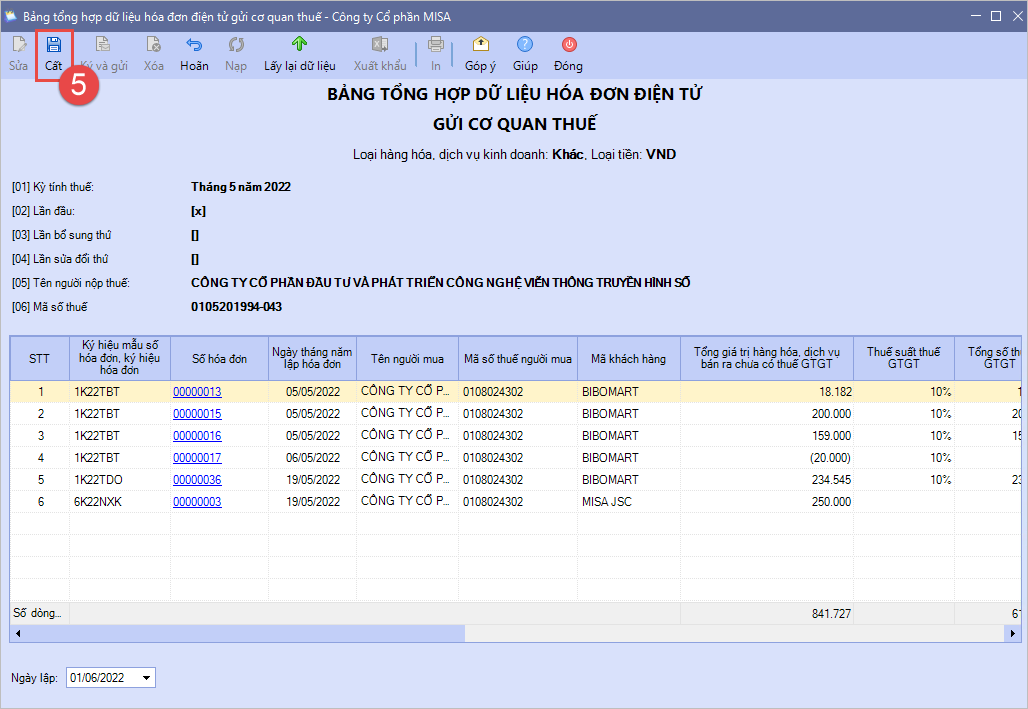
Task: Open invoice link 00000003
Action: click(197, 502)
